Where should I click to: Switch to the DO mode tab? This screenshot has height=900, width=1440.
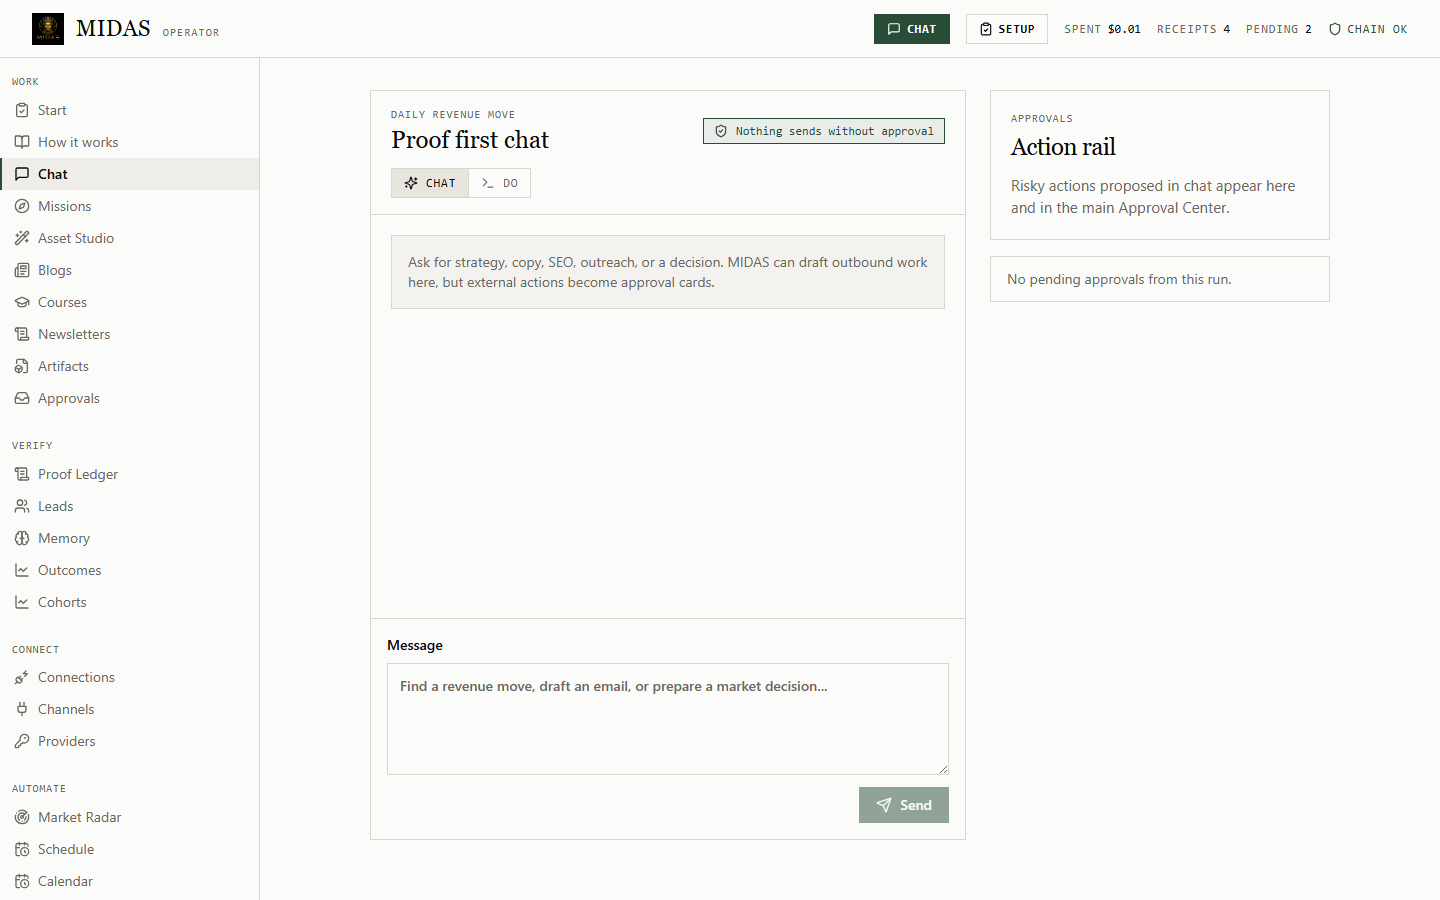[500, 183]
